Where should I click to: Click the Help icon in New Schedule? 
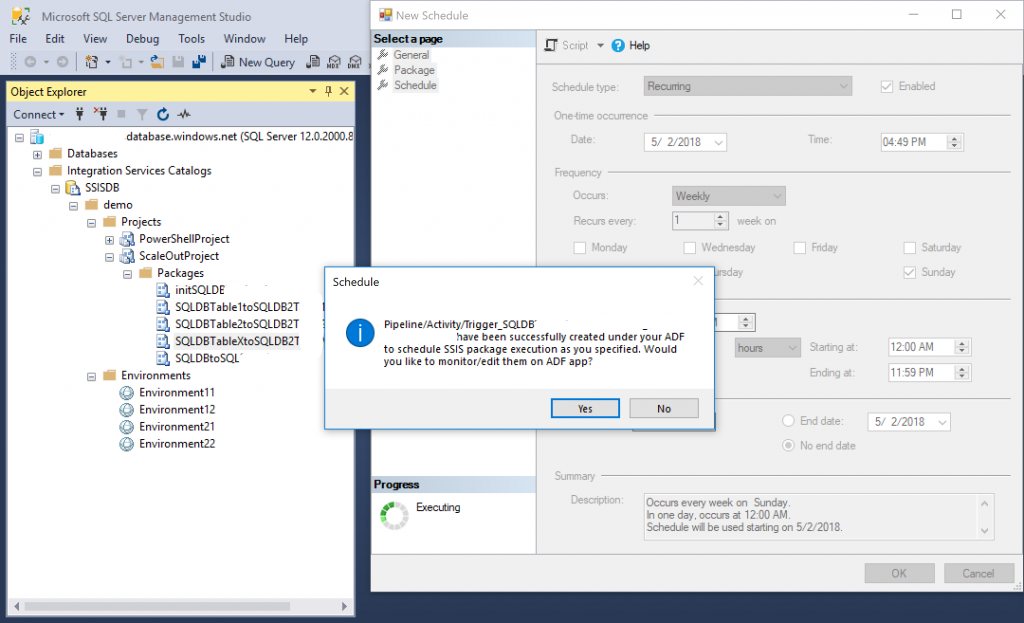pyautogui.click(x=619, y=46)
